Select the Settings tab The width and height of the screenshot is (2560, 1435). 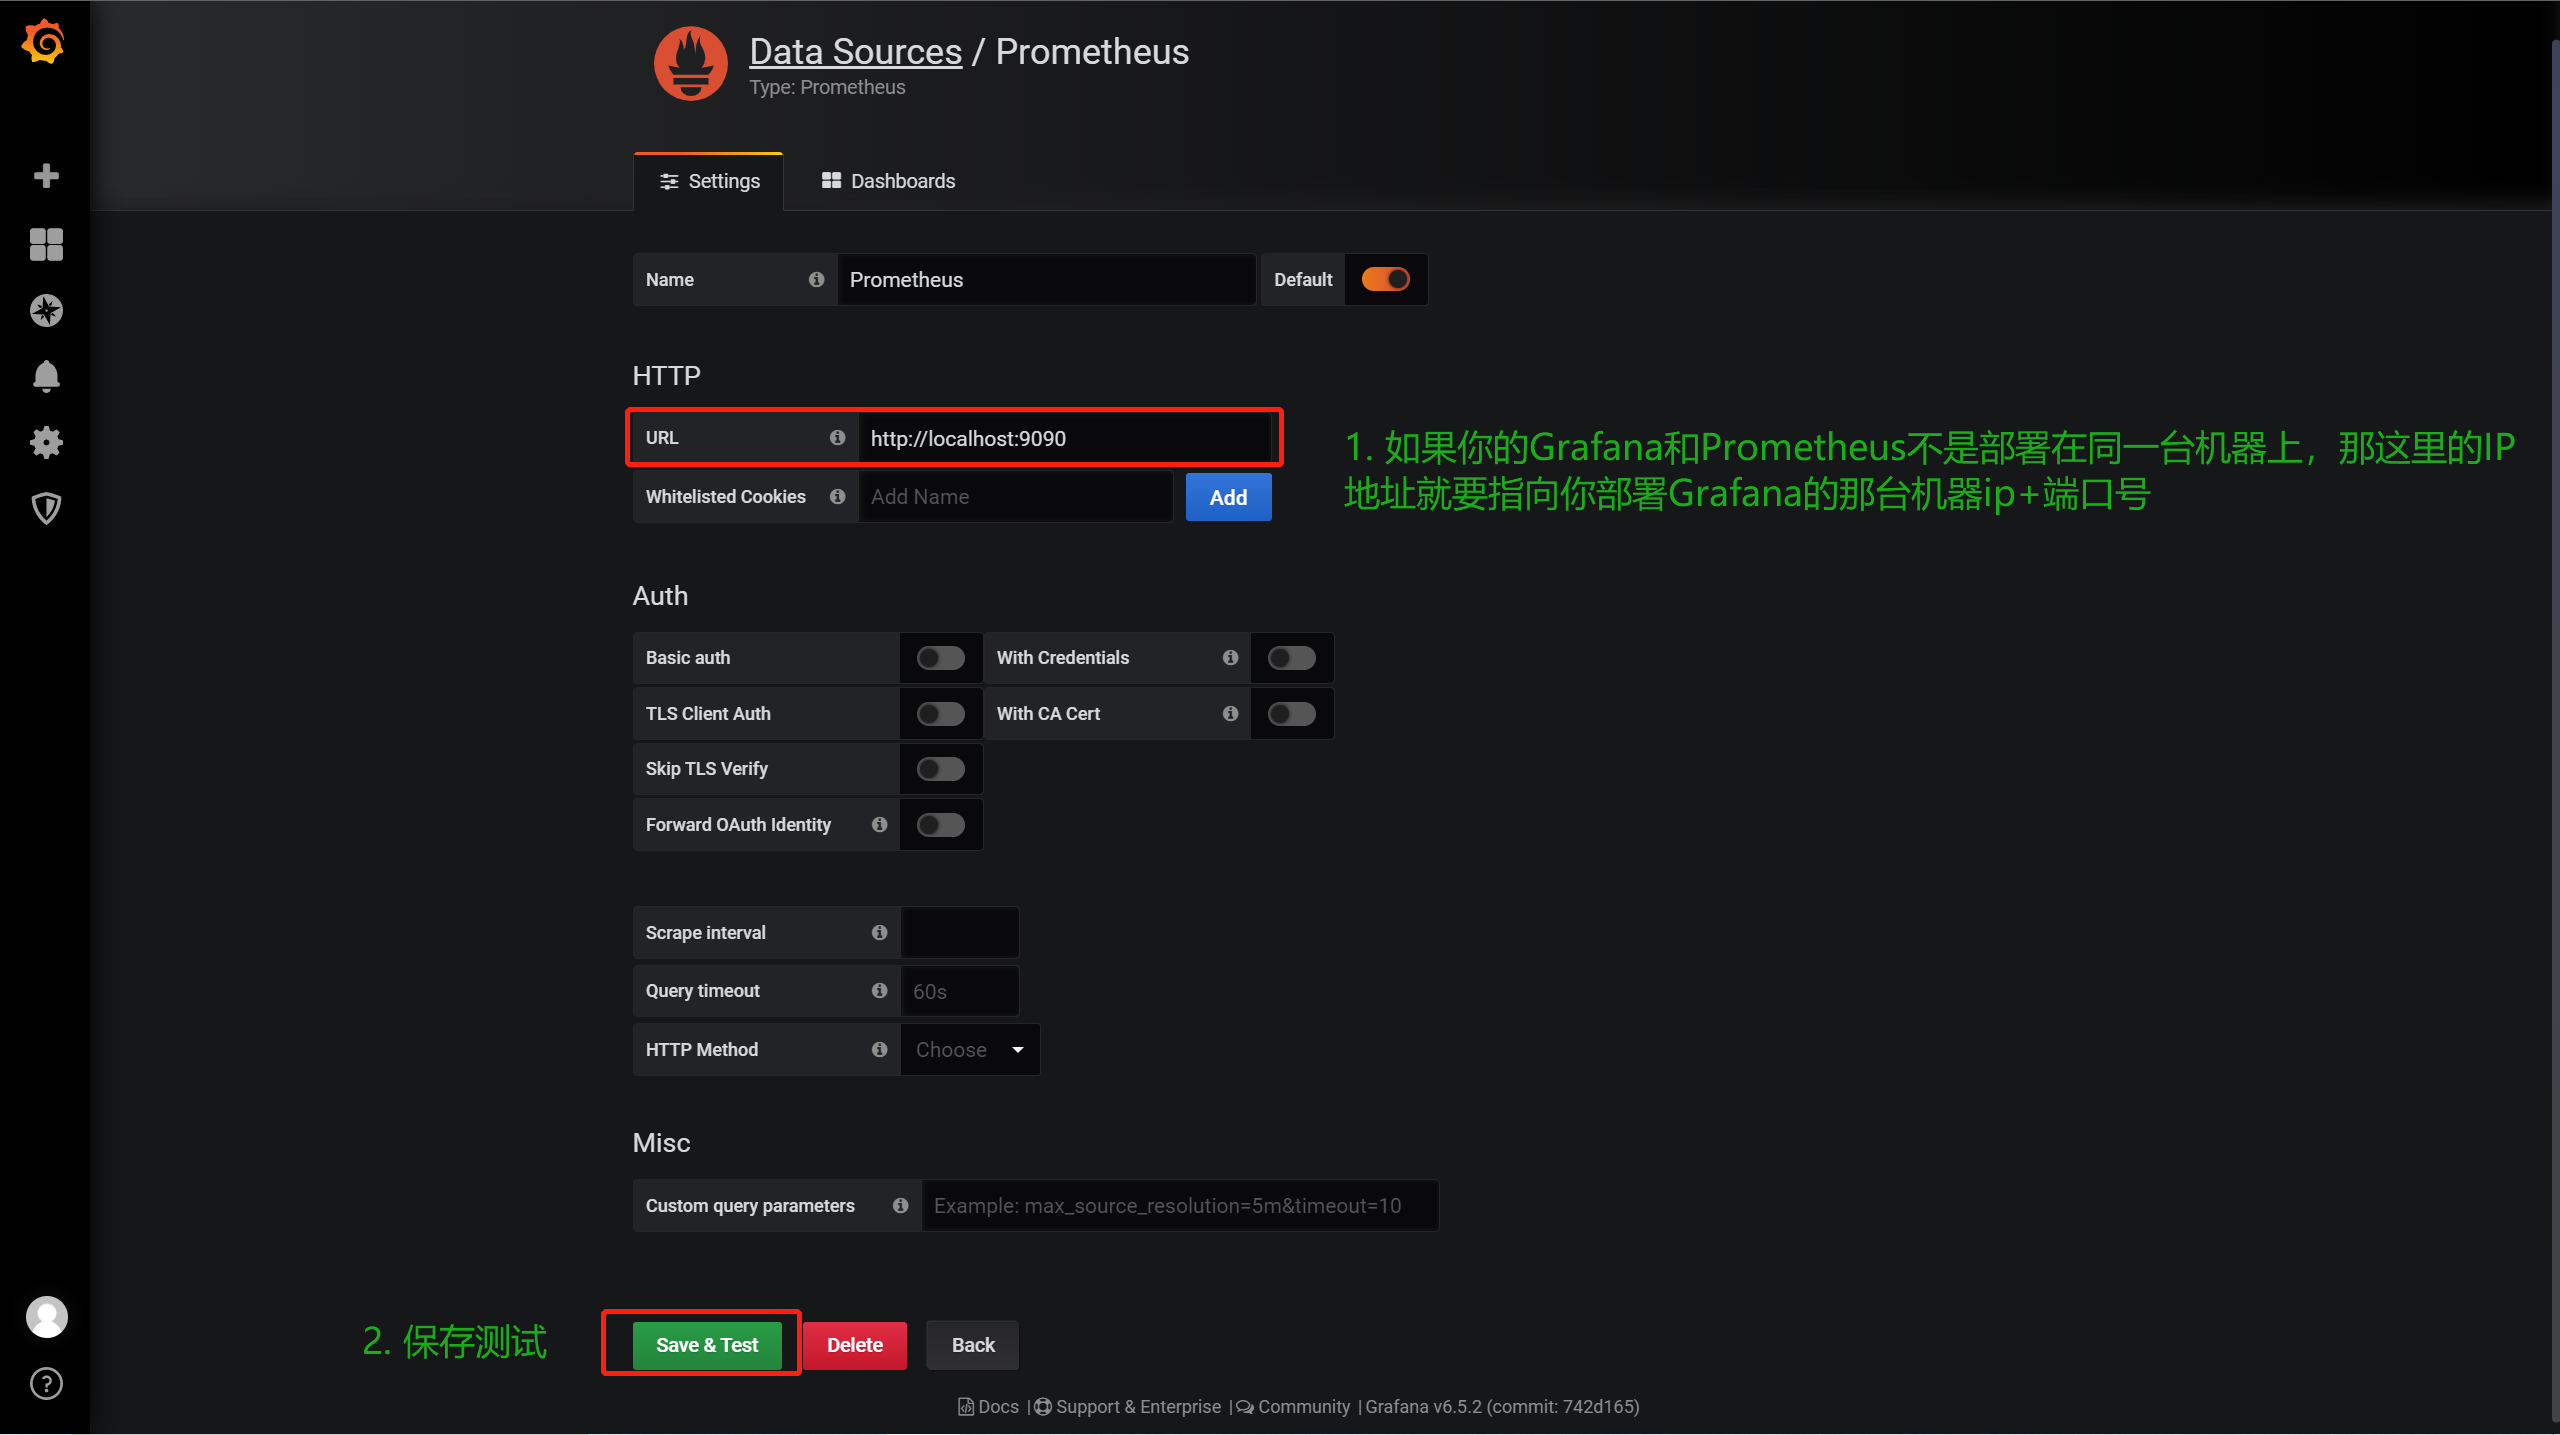(x=709, y=181)
